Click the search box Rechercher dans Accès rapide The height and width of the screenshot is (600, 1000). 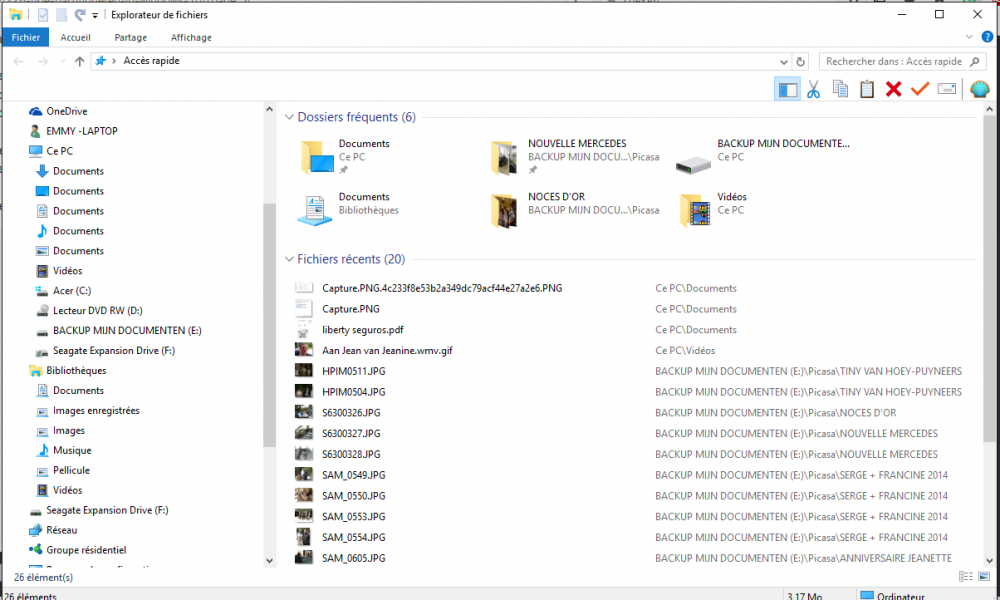coord(902,61)
